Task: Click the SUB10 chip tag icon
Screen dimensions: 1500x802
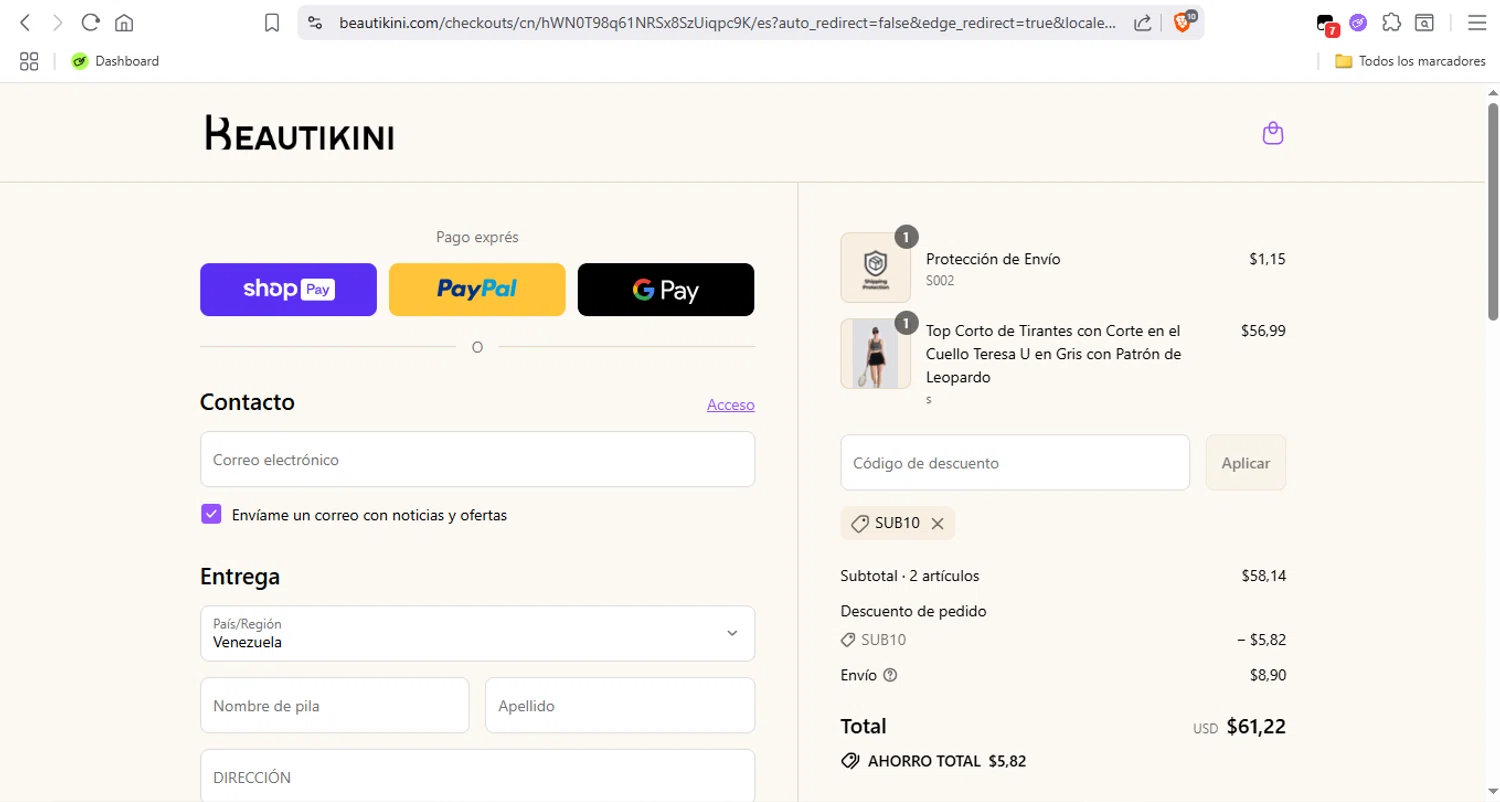Action: pyautogui.click(x=859, y=523)
